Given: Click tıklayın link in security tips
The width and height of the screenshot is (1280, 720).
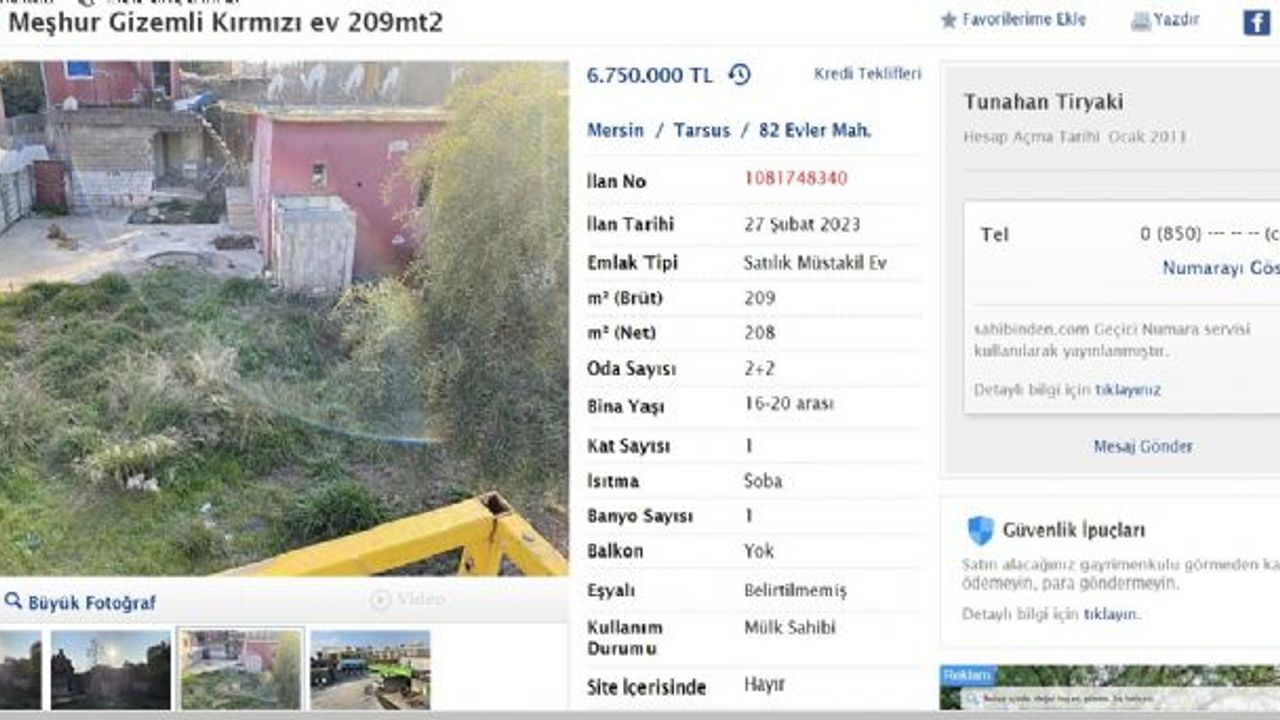Looking at the screenshot, I should [x=1110, y=614].
